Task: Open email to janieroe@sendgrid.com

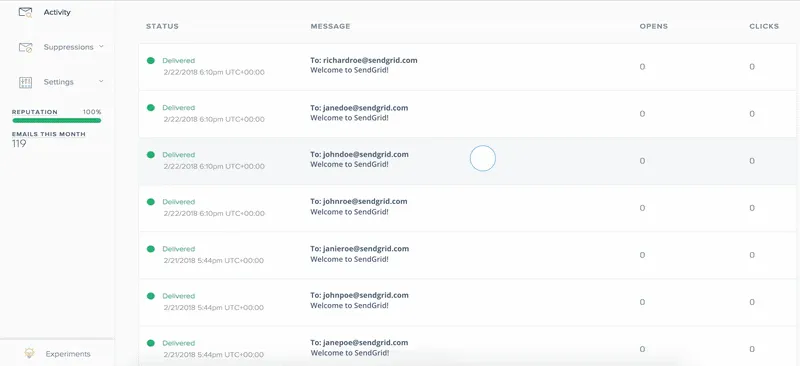Action: tap(360, 249)
